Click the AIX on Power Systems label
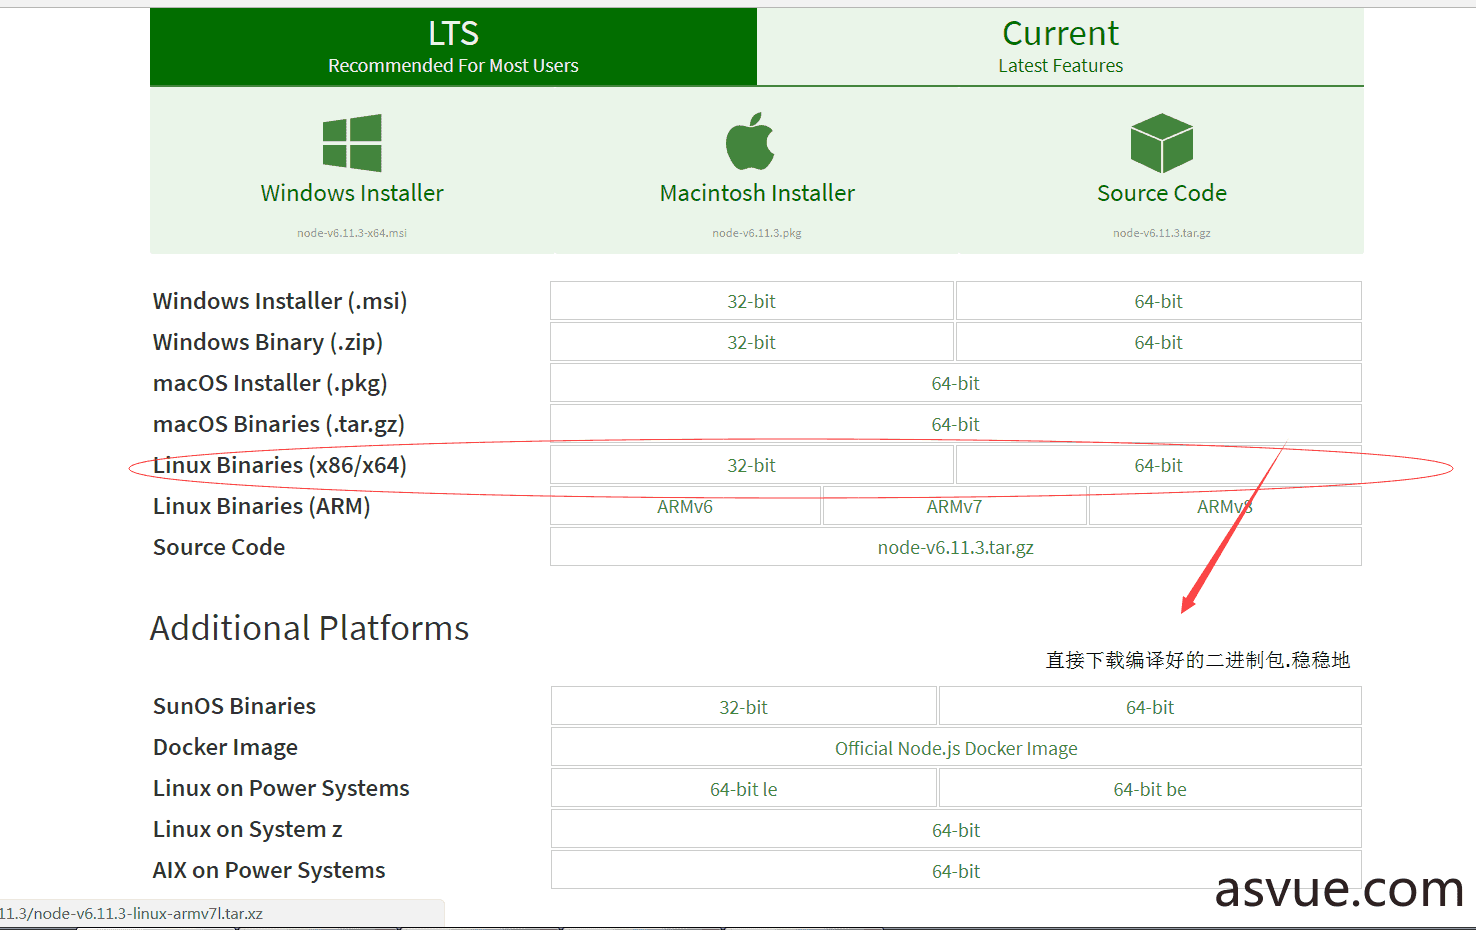The height and width of the screenshot is (930, 1476). [269, 870]
